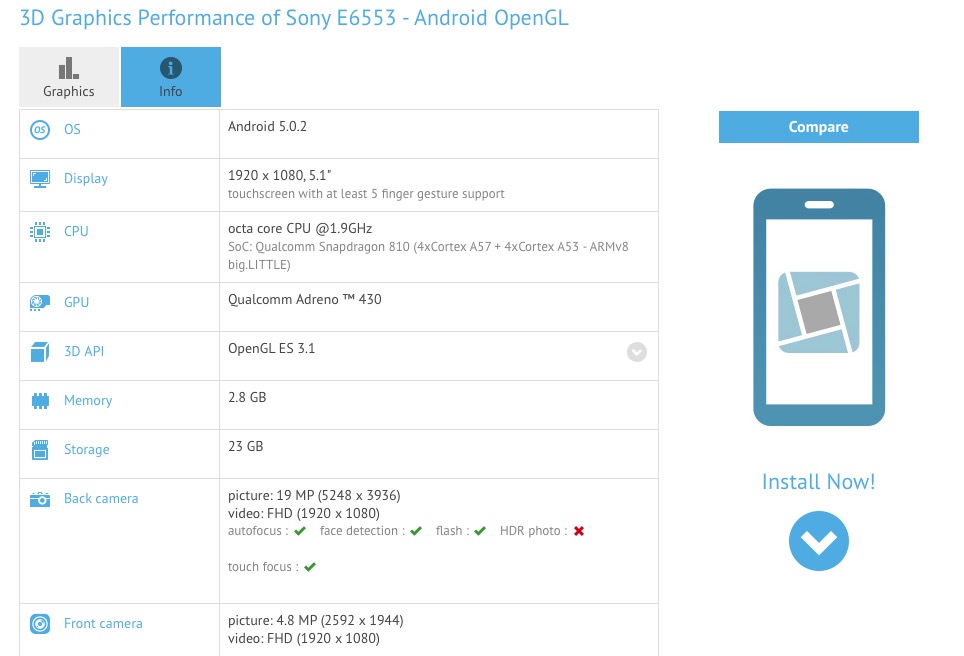This screenshot has height=656, width=964.
Task: Click the HDR photo red cross
Action: pyautogui.click(x=579, y=531)
